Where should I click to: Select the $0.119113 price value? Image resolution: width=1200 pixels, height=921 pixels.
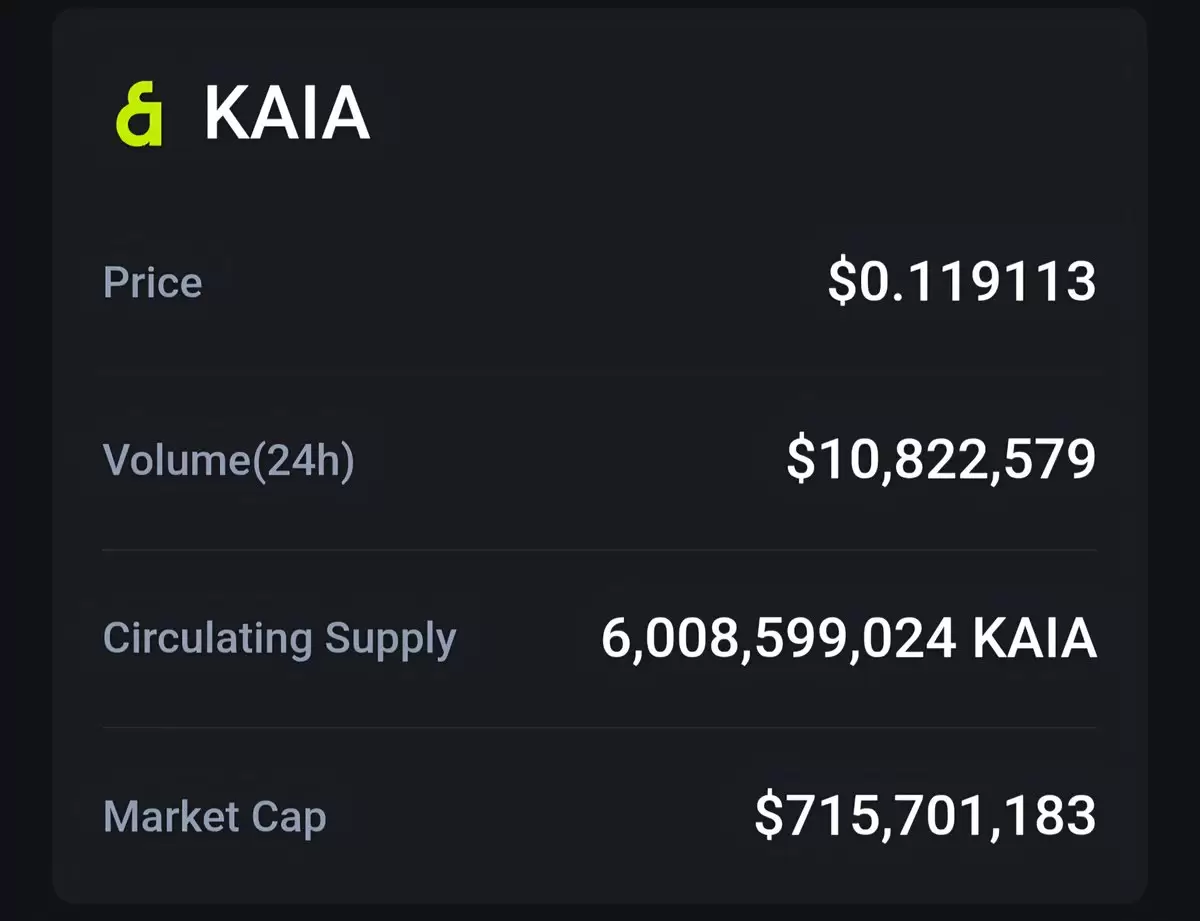962,281
